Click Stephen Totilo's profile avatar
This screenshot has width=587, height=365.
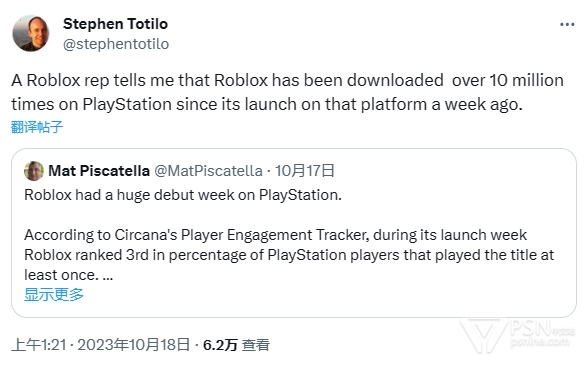31,33
